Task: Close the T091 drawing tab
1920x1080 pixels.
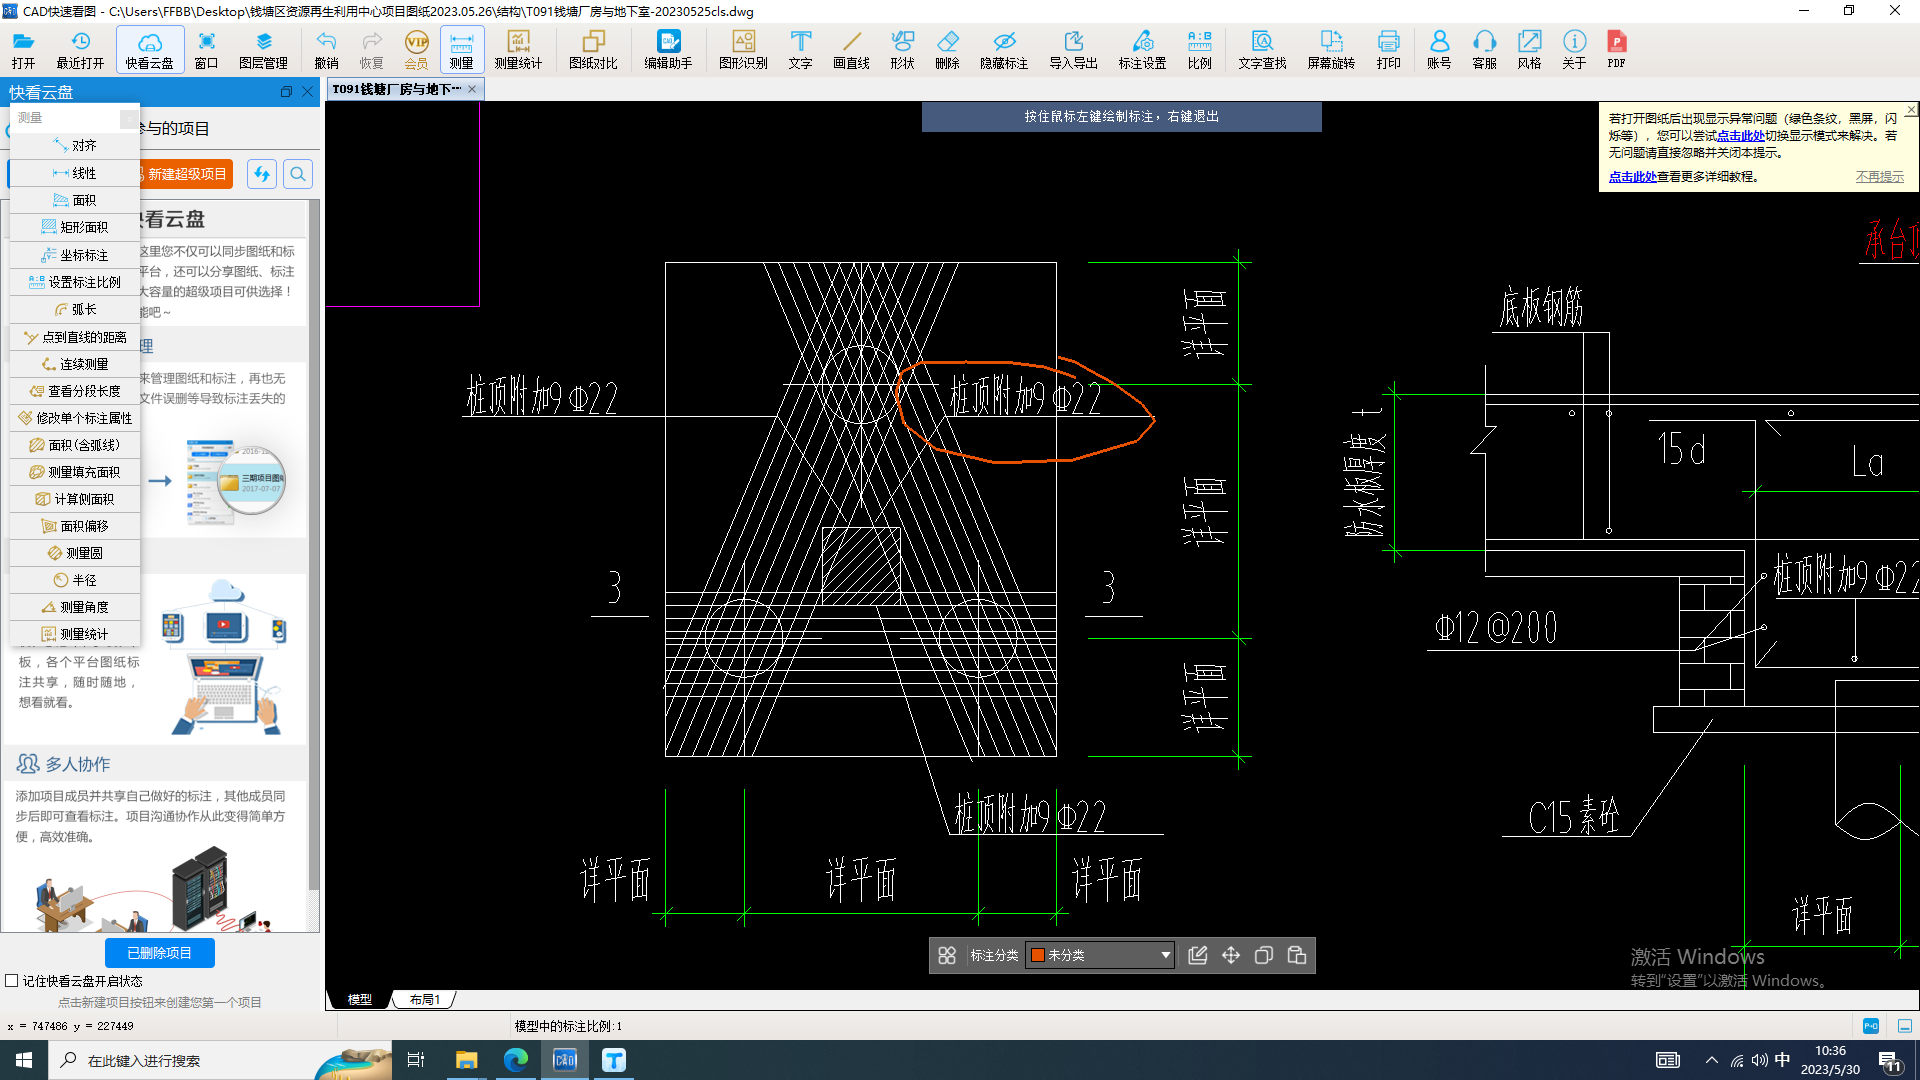Action: point(472,89)
